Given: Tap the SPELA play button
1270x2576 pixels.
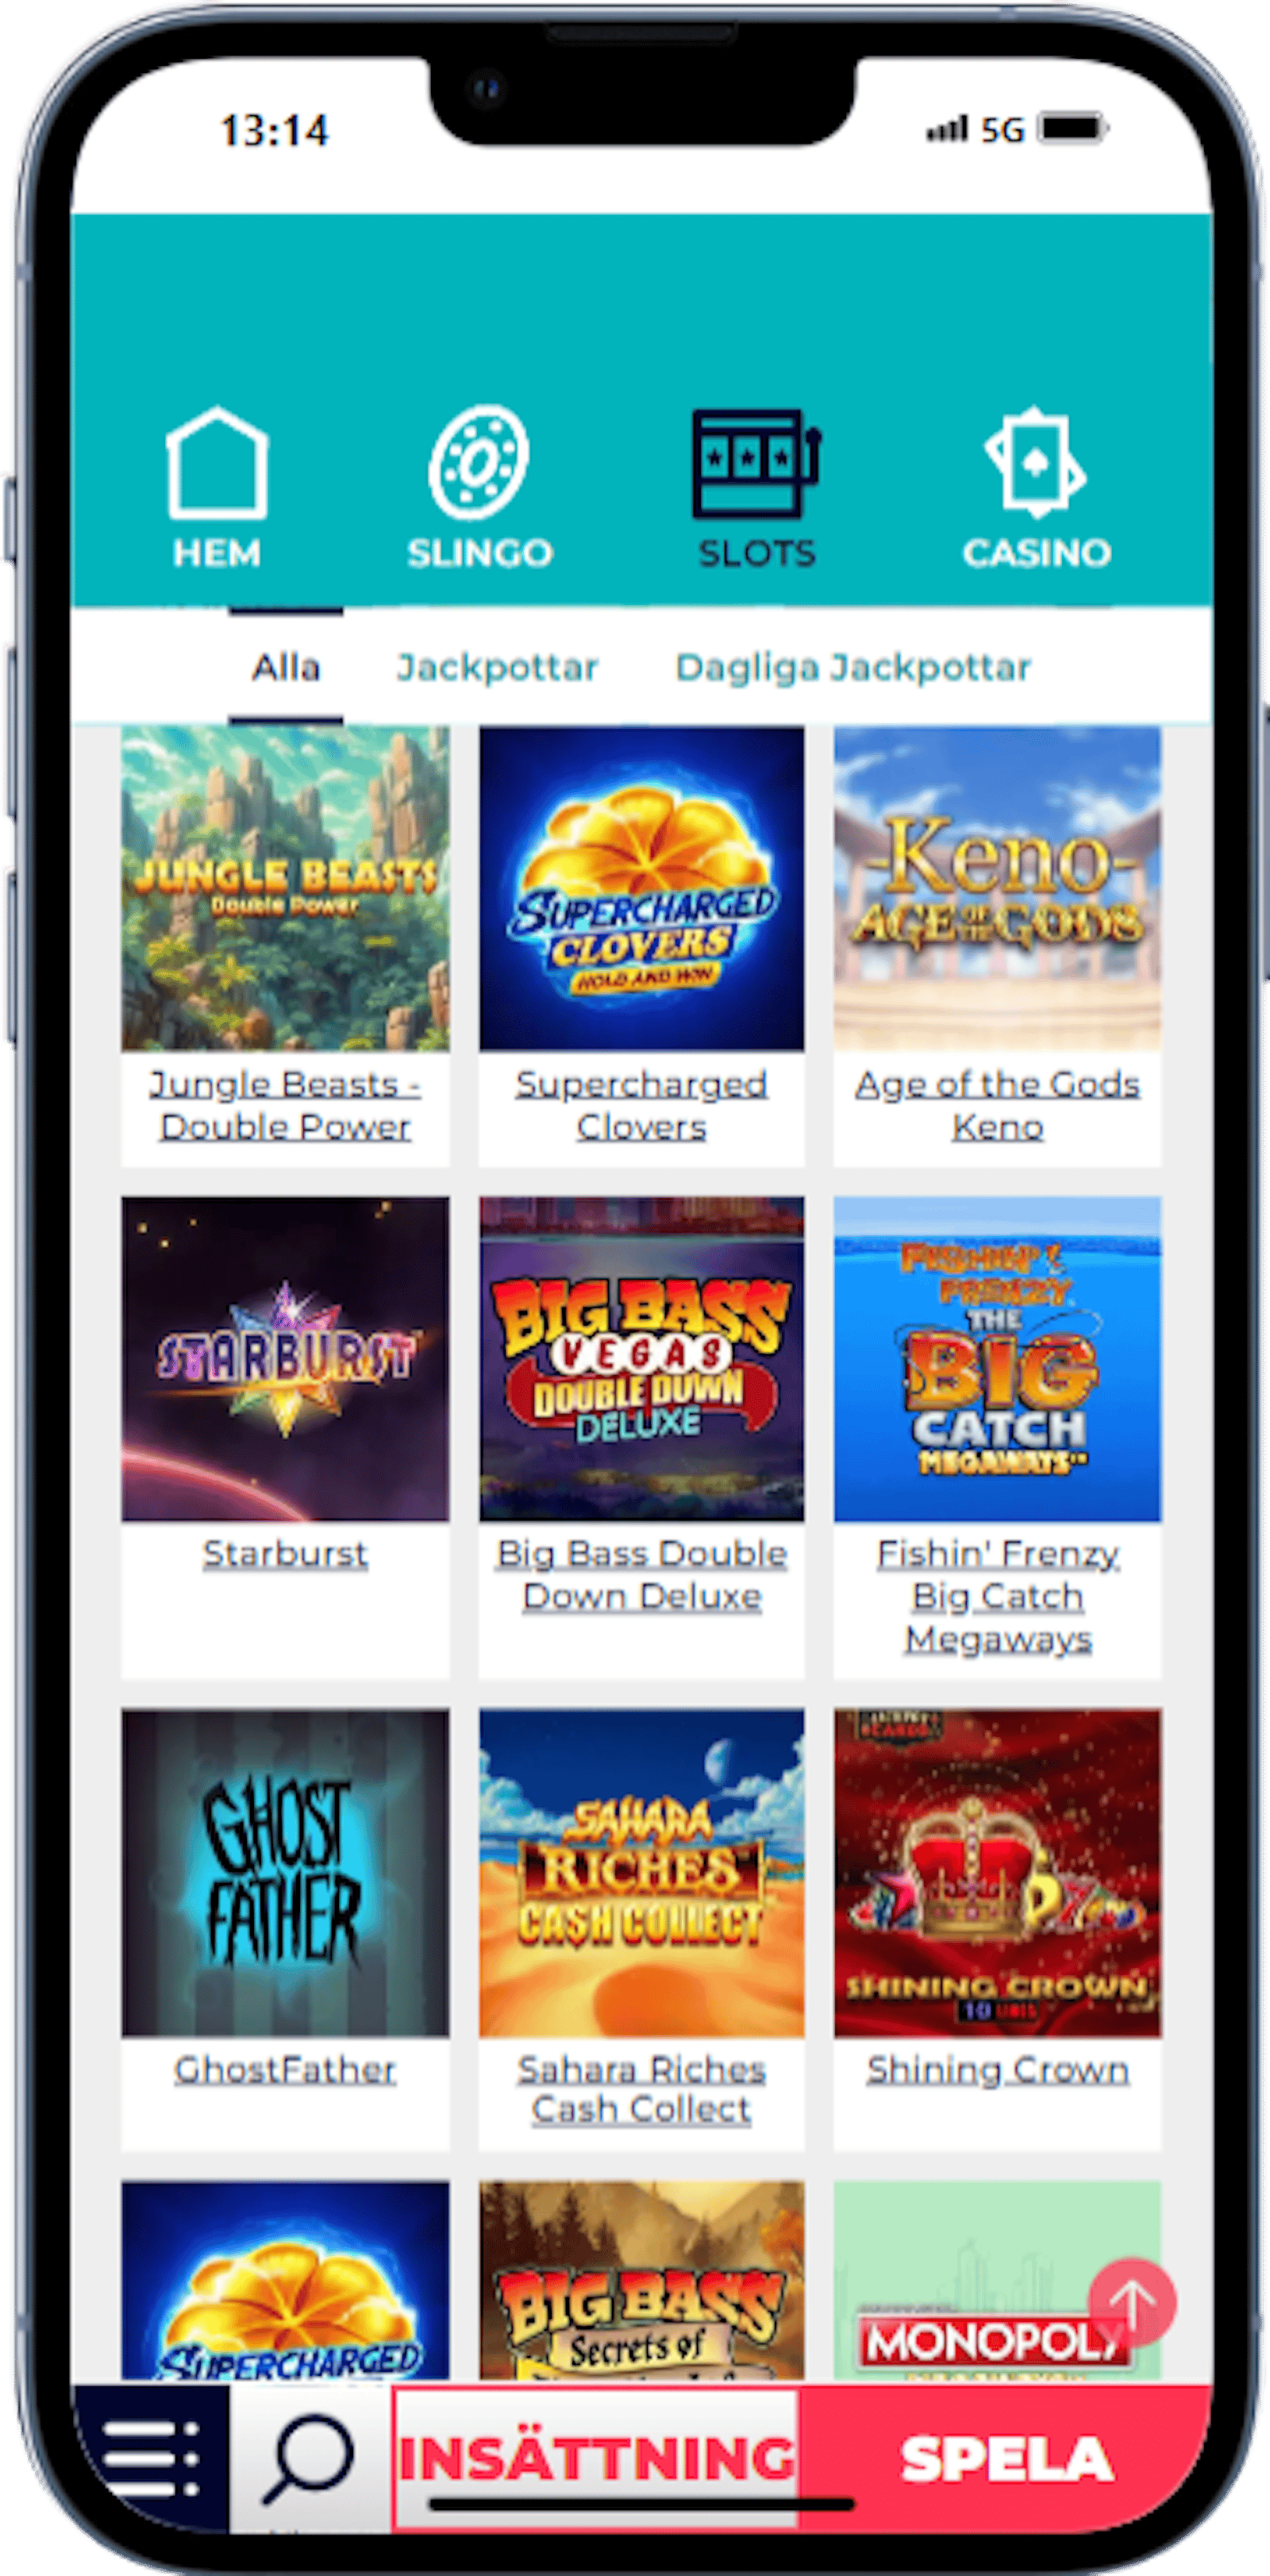Looking at the screenshot, I should [x=1006, y=2458].
